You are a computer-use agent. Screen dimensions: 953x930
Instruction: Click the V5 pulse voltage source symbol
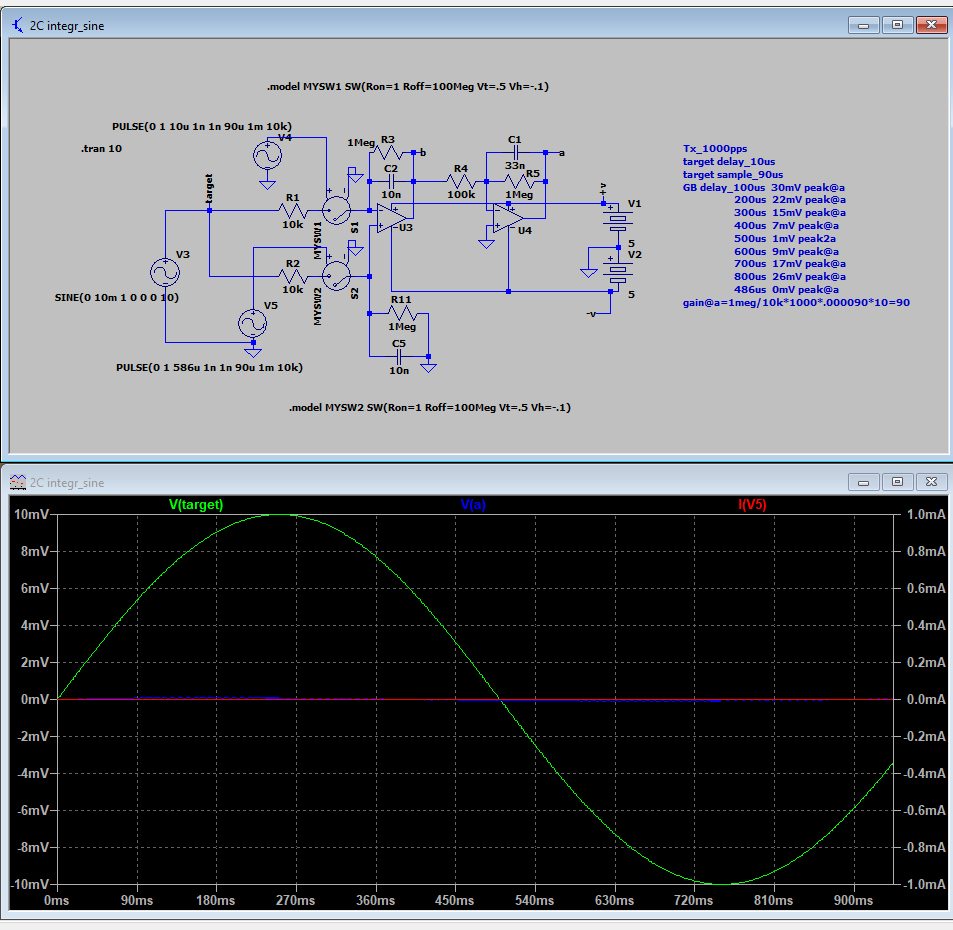coord(252,323)
